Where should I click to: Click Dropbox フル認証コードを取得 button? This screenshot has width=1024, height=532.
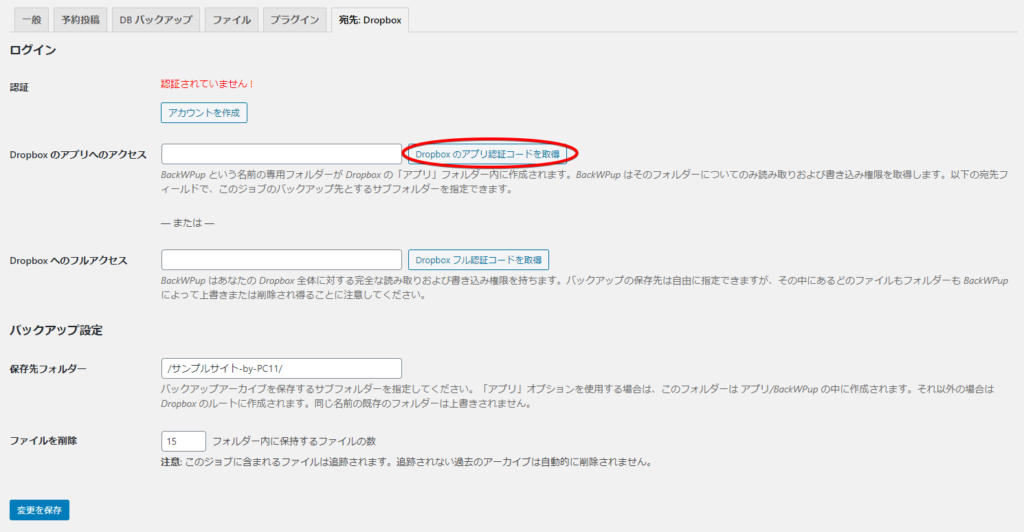click(x=478, y=260)
